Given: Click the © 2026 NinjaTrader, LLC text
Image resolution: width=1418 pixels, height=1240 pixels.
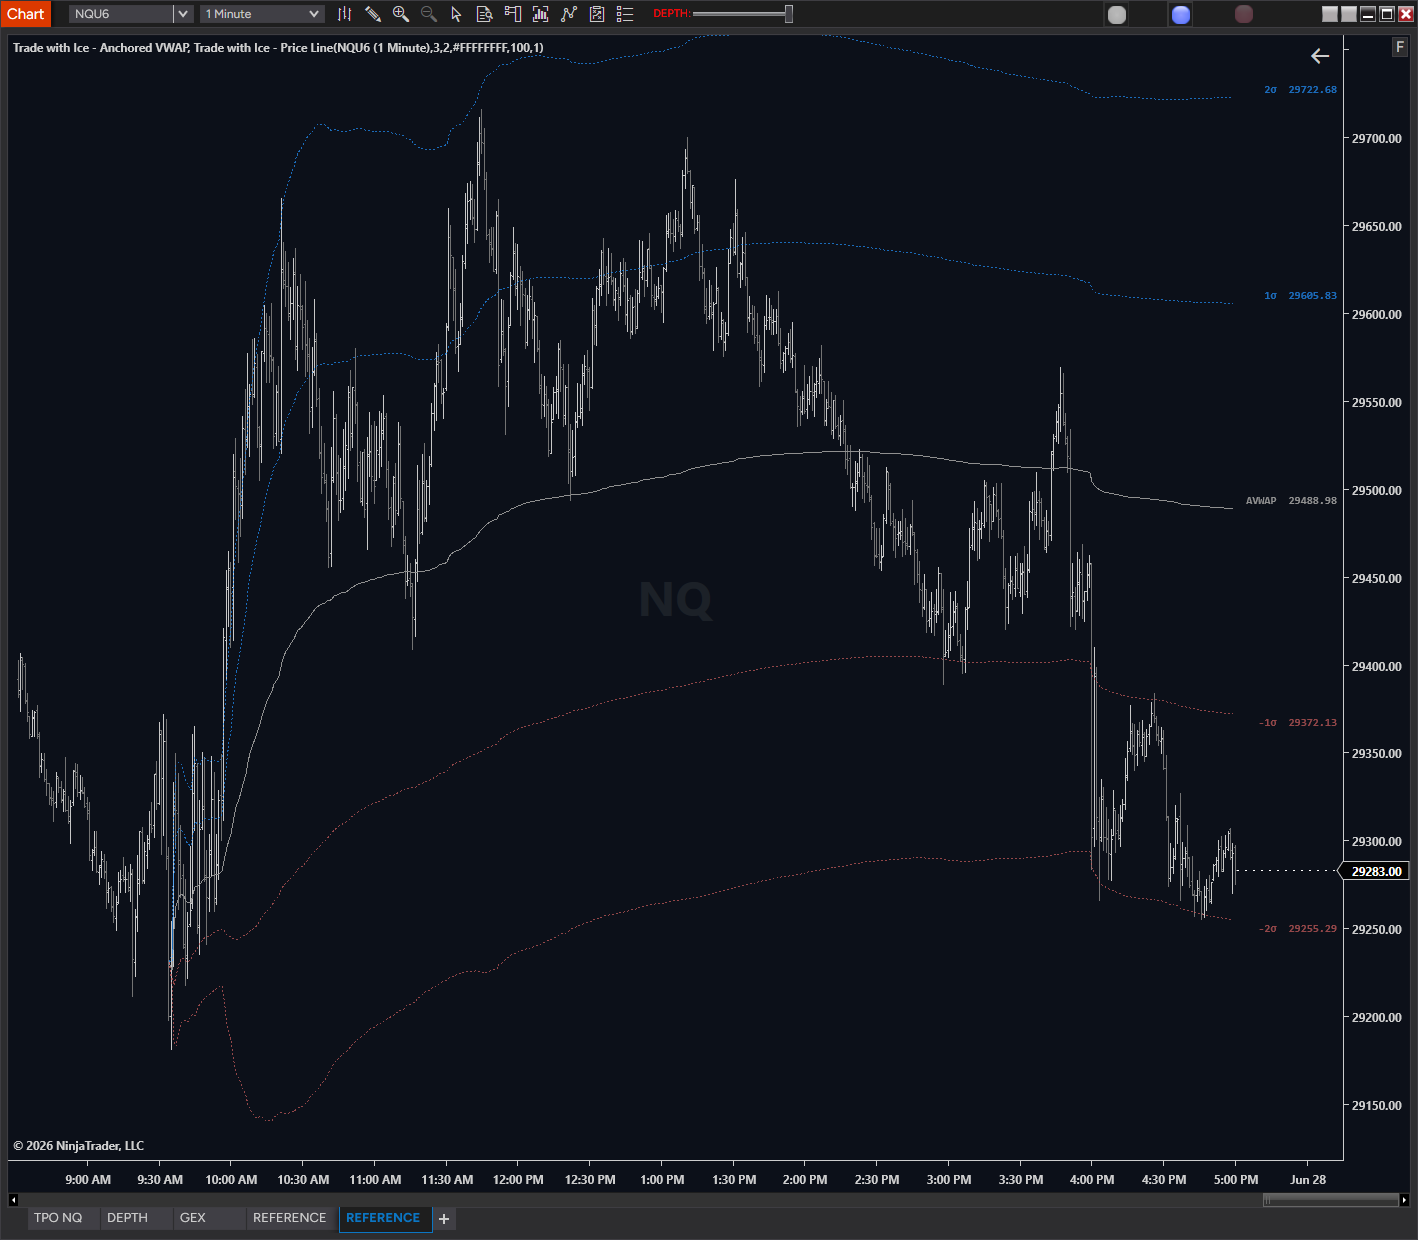Looking at the screenshot, I should click(79, 1146).
